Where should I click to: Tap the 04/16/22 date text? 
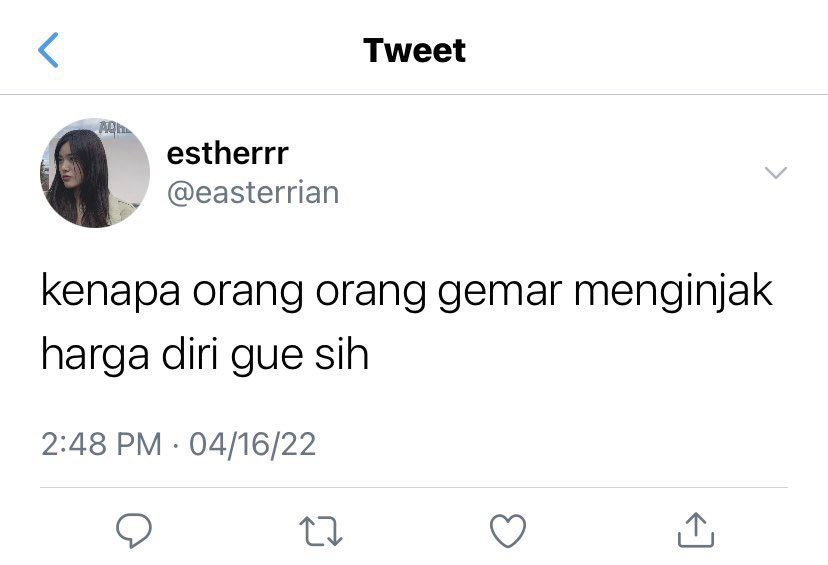[253, 444]
